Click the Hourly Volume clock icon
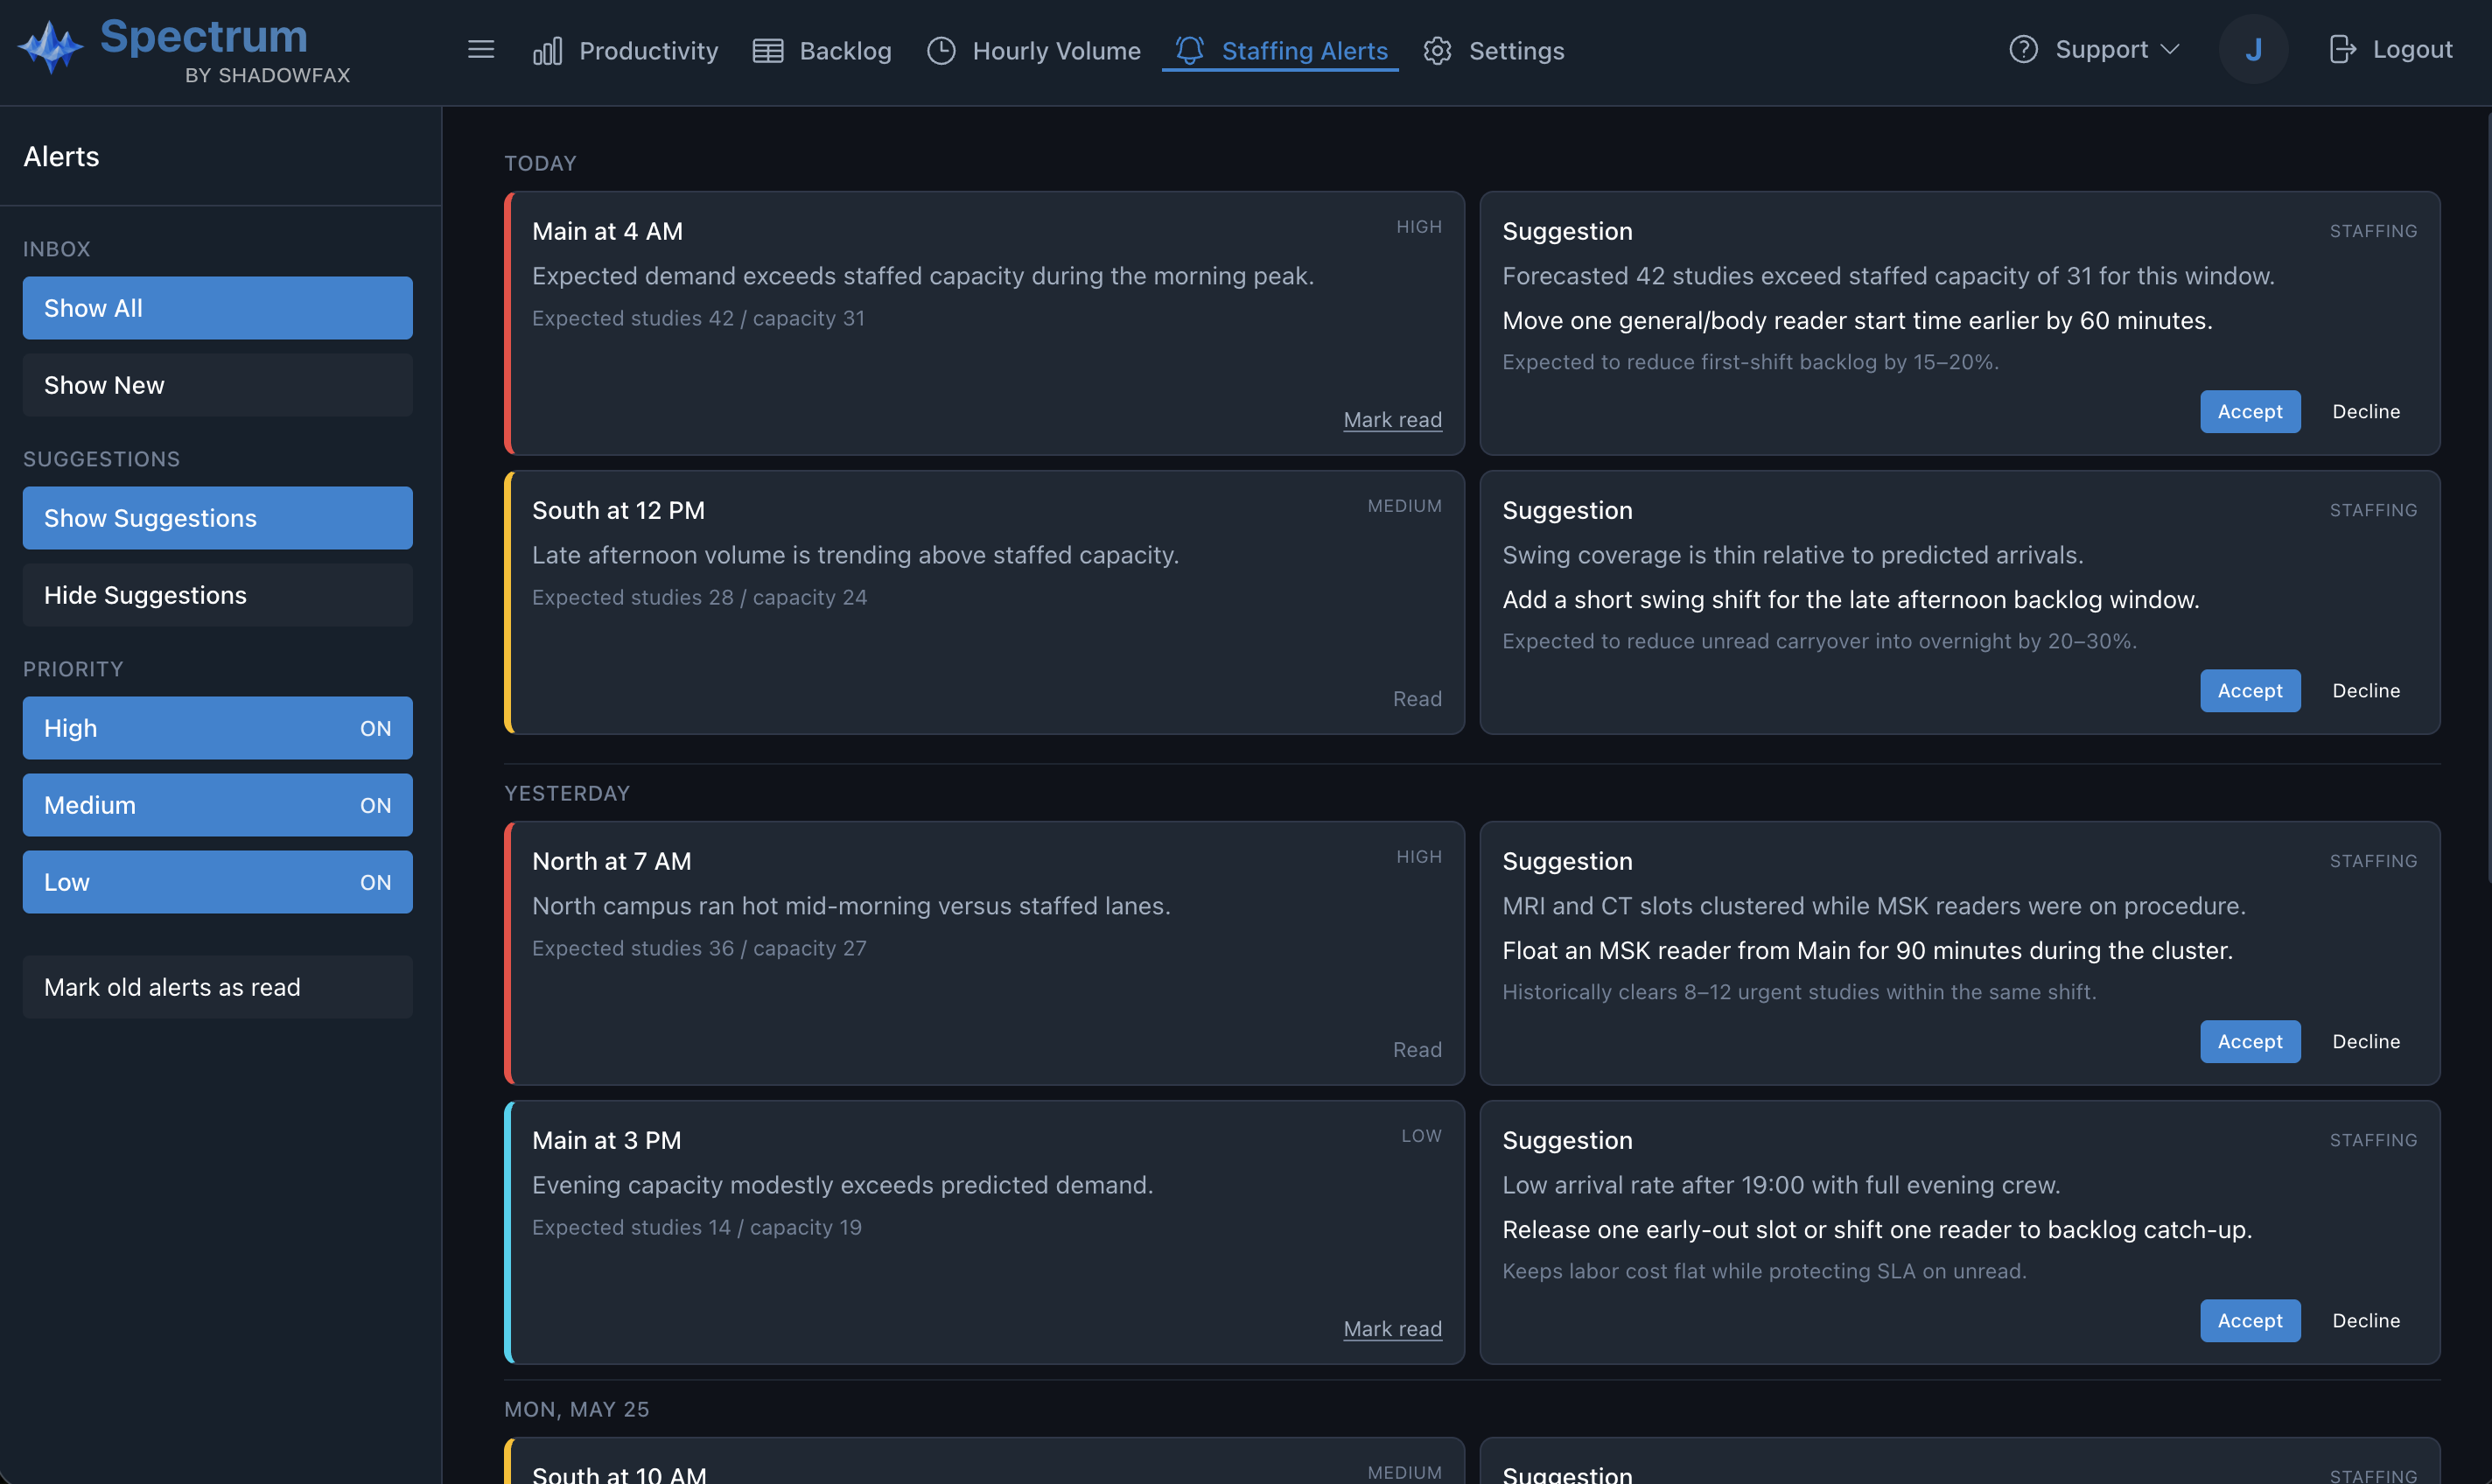2492x1484 pixels. pyautogui.click(x=941, y=51)
